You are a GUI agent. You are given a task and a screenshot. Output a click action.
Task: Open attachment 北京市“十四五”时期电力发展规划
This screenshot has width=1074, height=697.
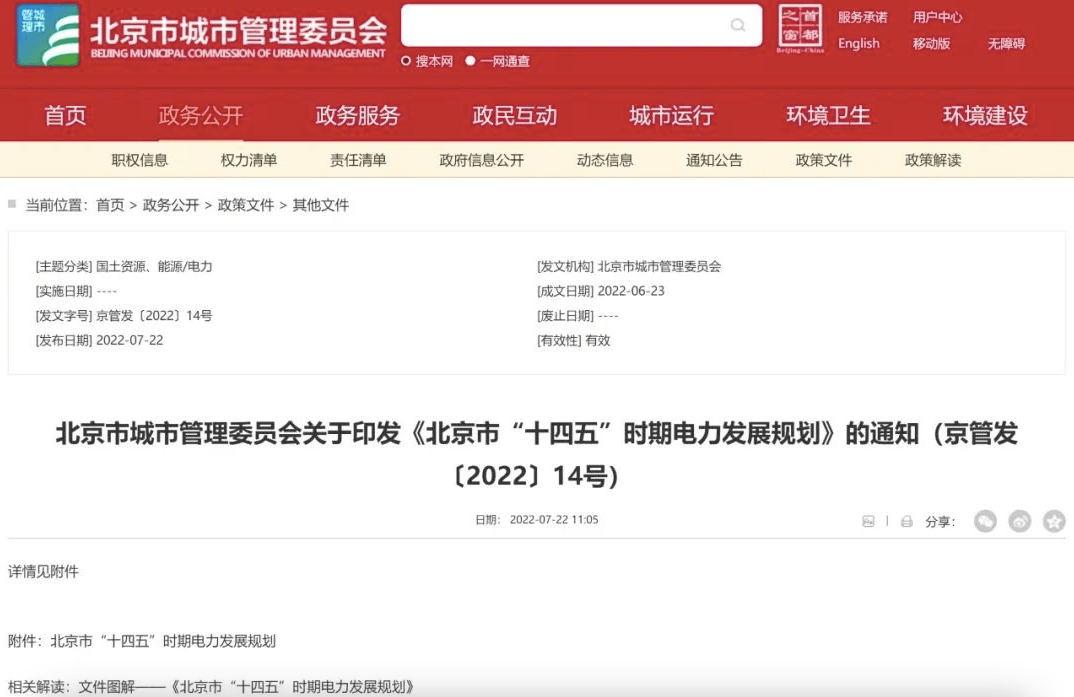pyautogui.click(x=163, y=641)
